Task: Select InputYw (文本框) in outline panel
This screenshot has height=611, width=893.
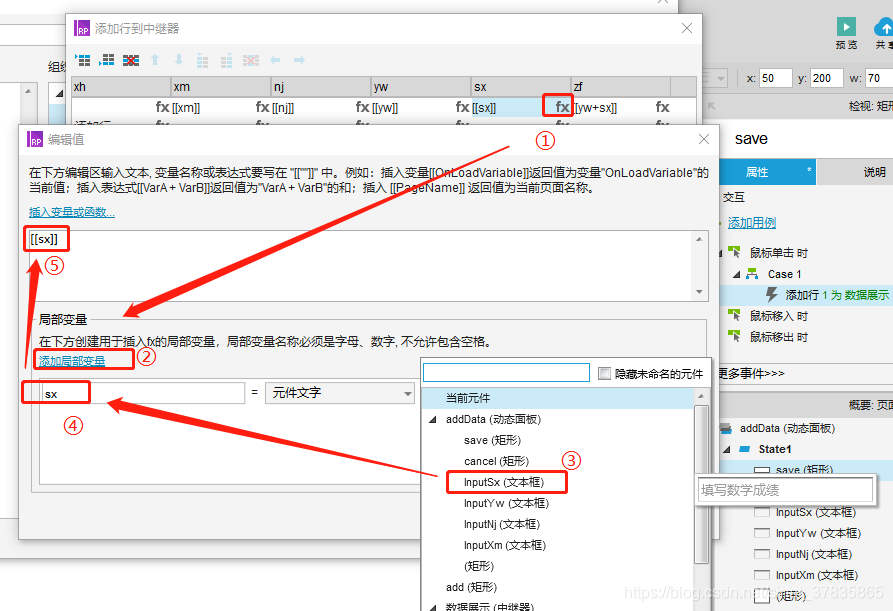Action: (818, 533)
